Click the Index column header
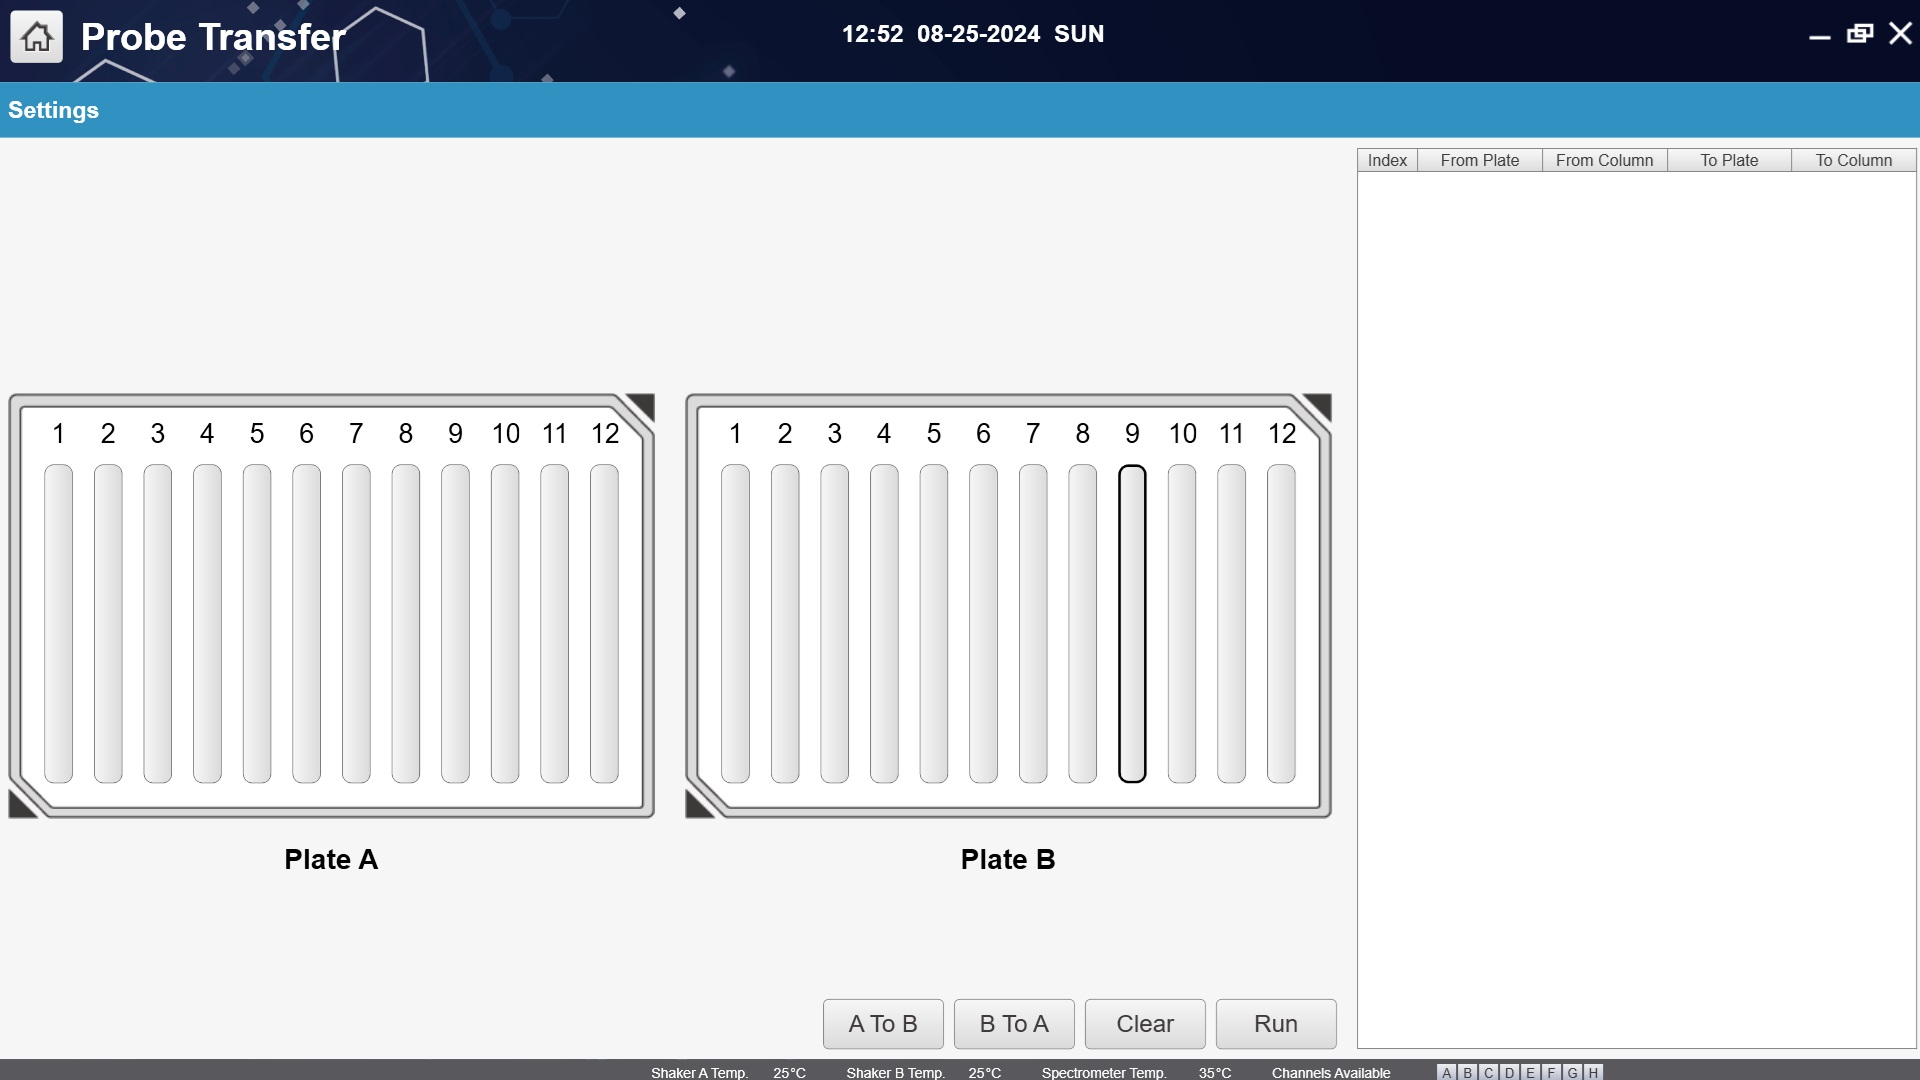This screenshot has width=1920, height=1080. [x=1387, y=160]
